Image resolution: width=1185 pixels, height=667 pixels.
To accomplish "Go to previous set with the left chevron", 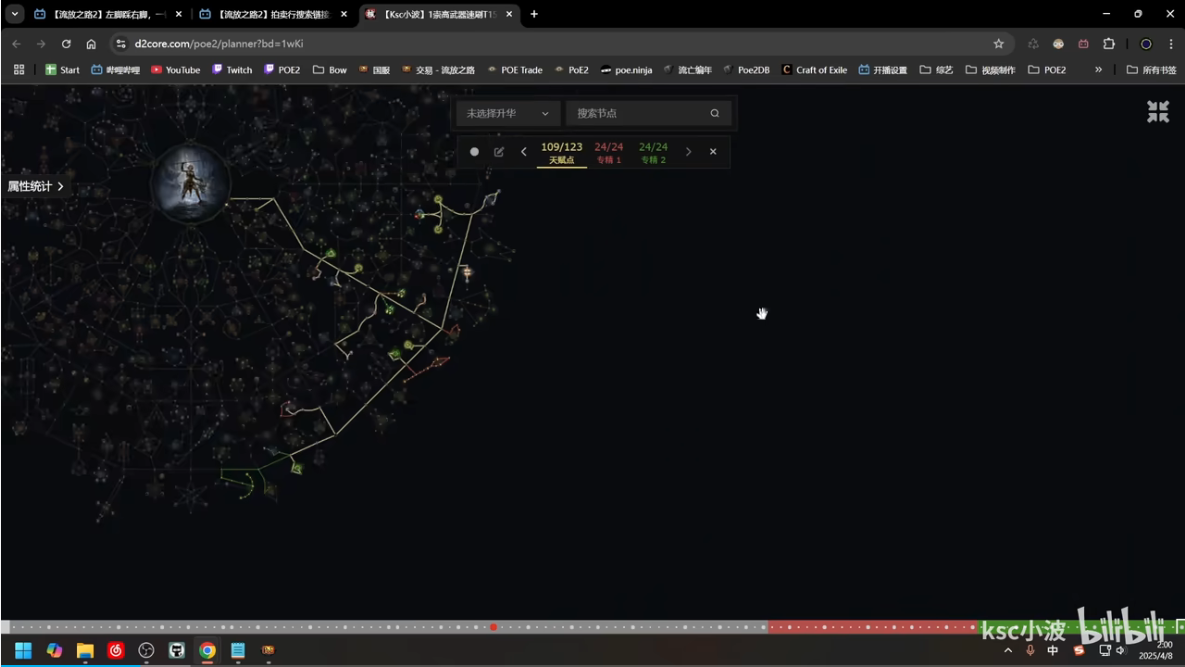I will (524, 152).
